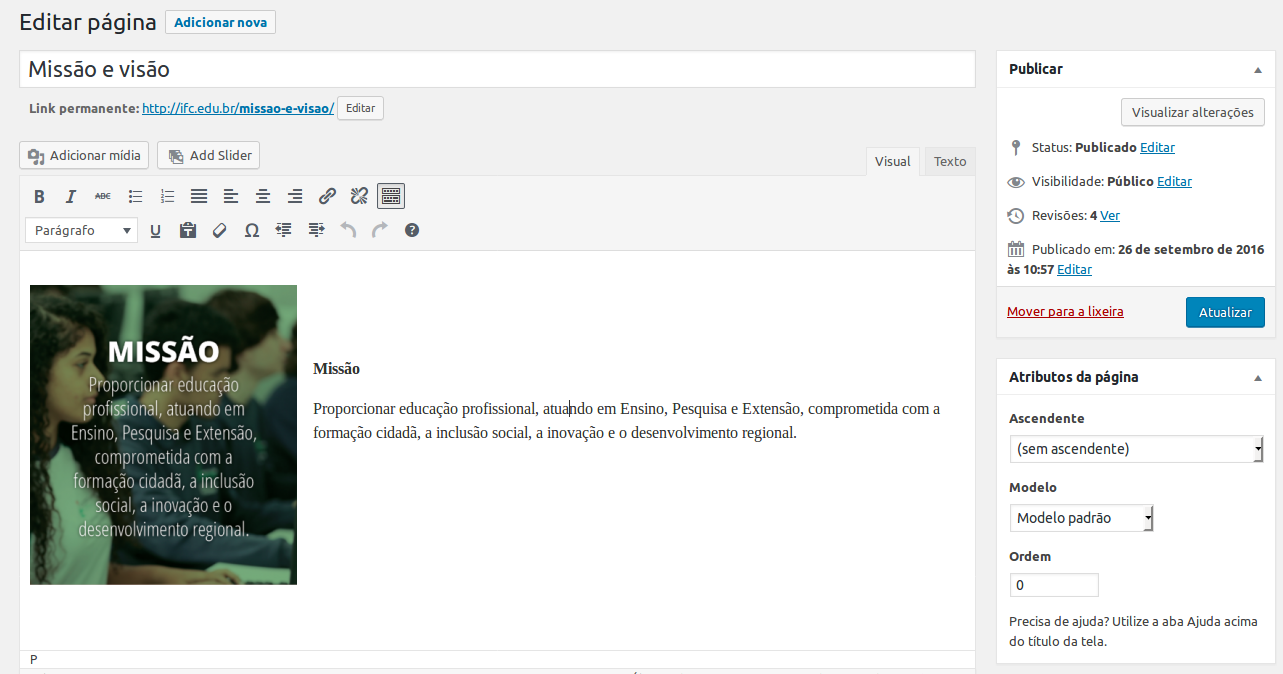Select the Missão image in the editor
This screenshot has height=674, width=1283.
click(163, 434)
